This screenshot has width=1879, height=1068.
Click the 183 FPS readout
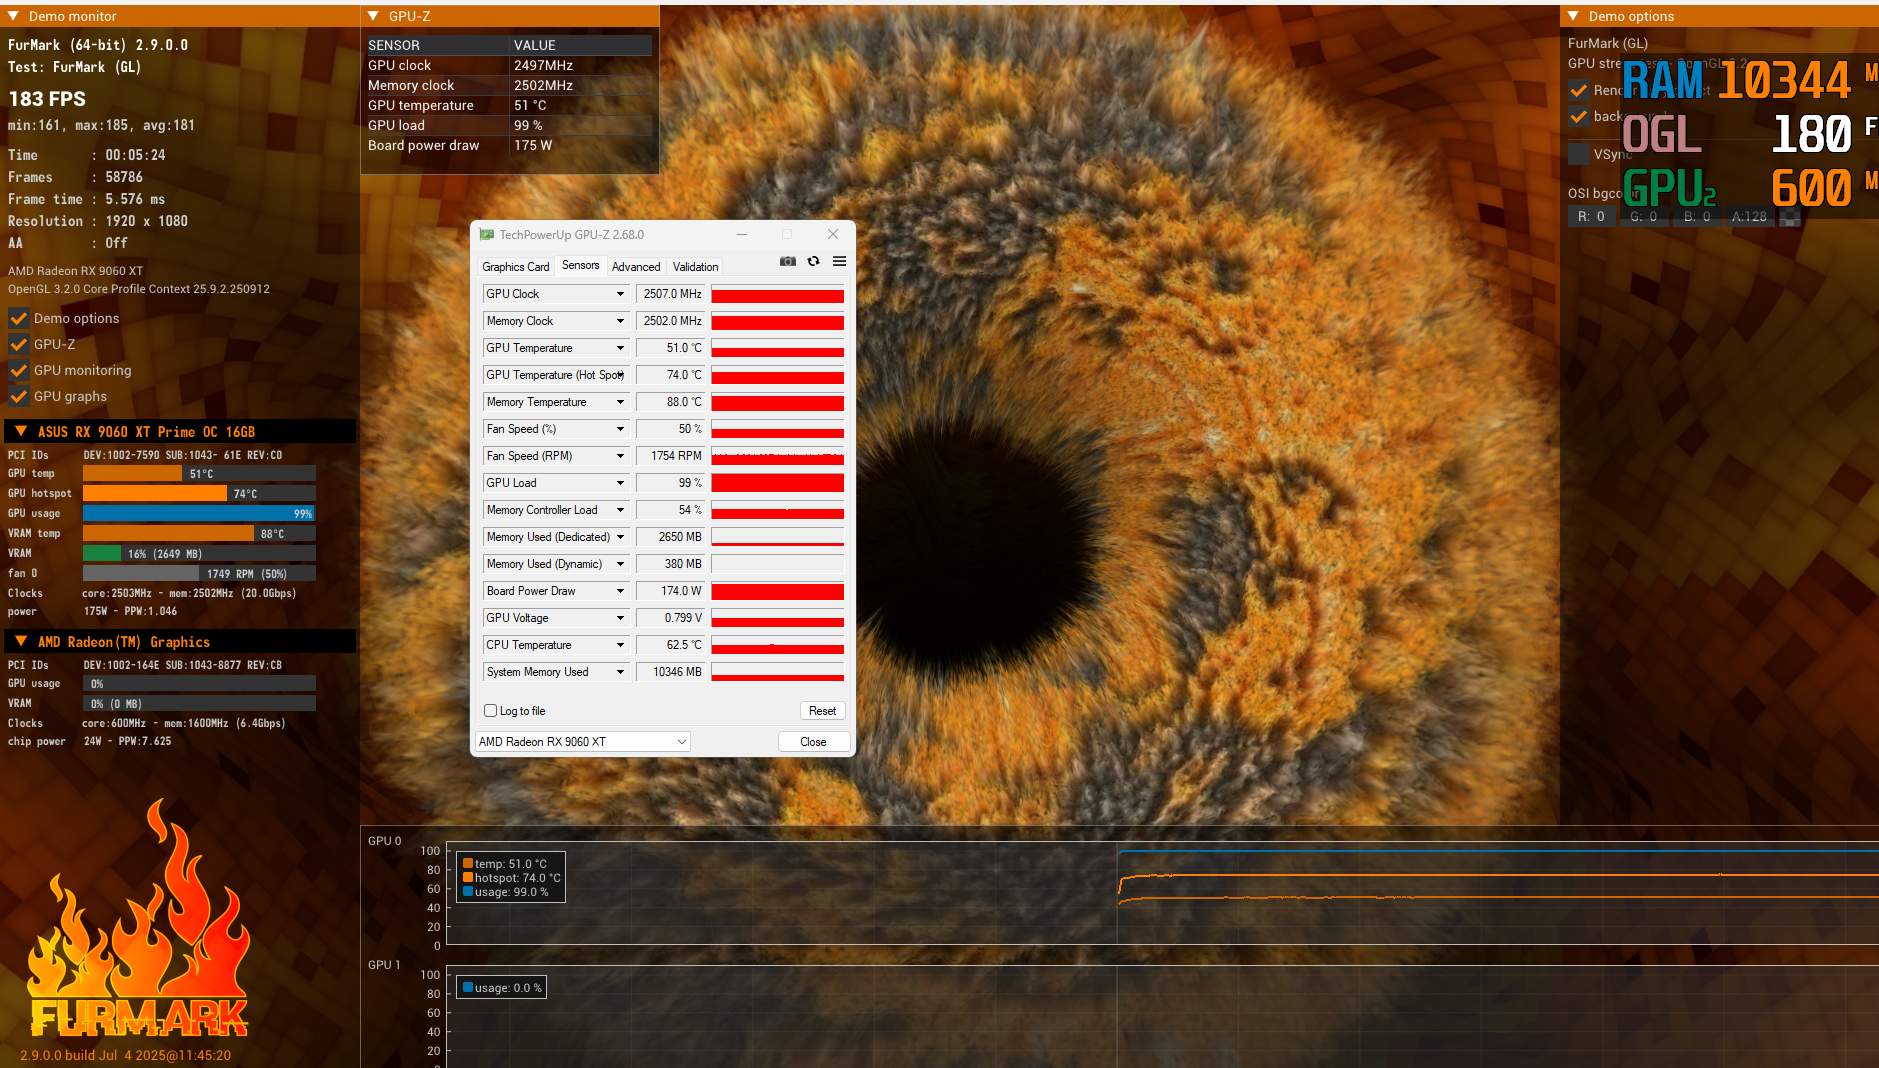tap(47, 99)
